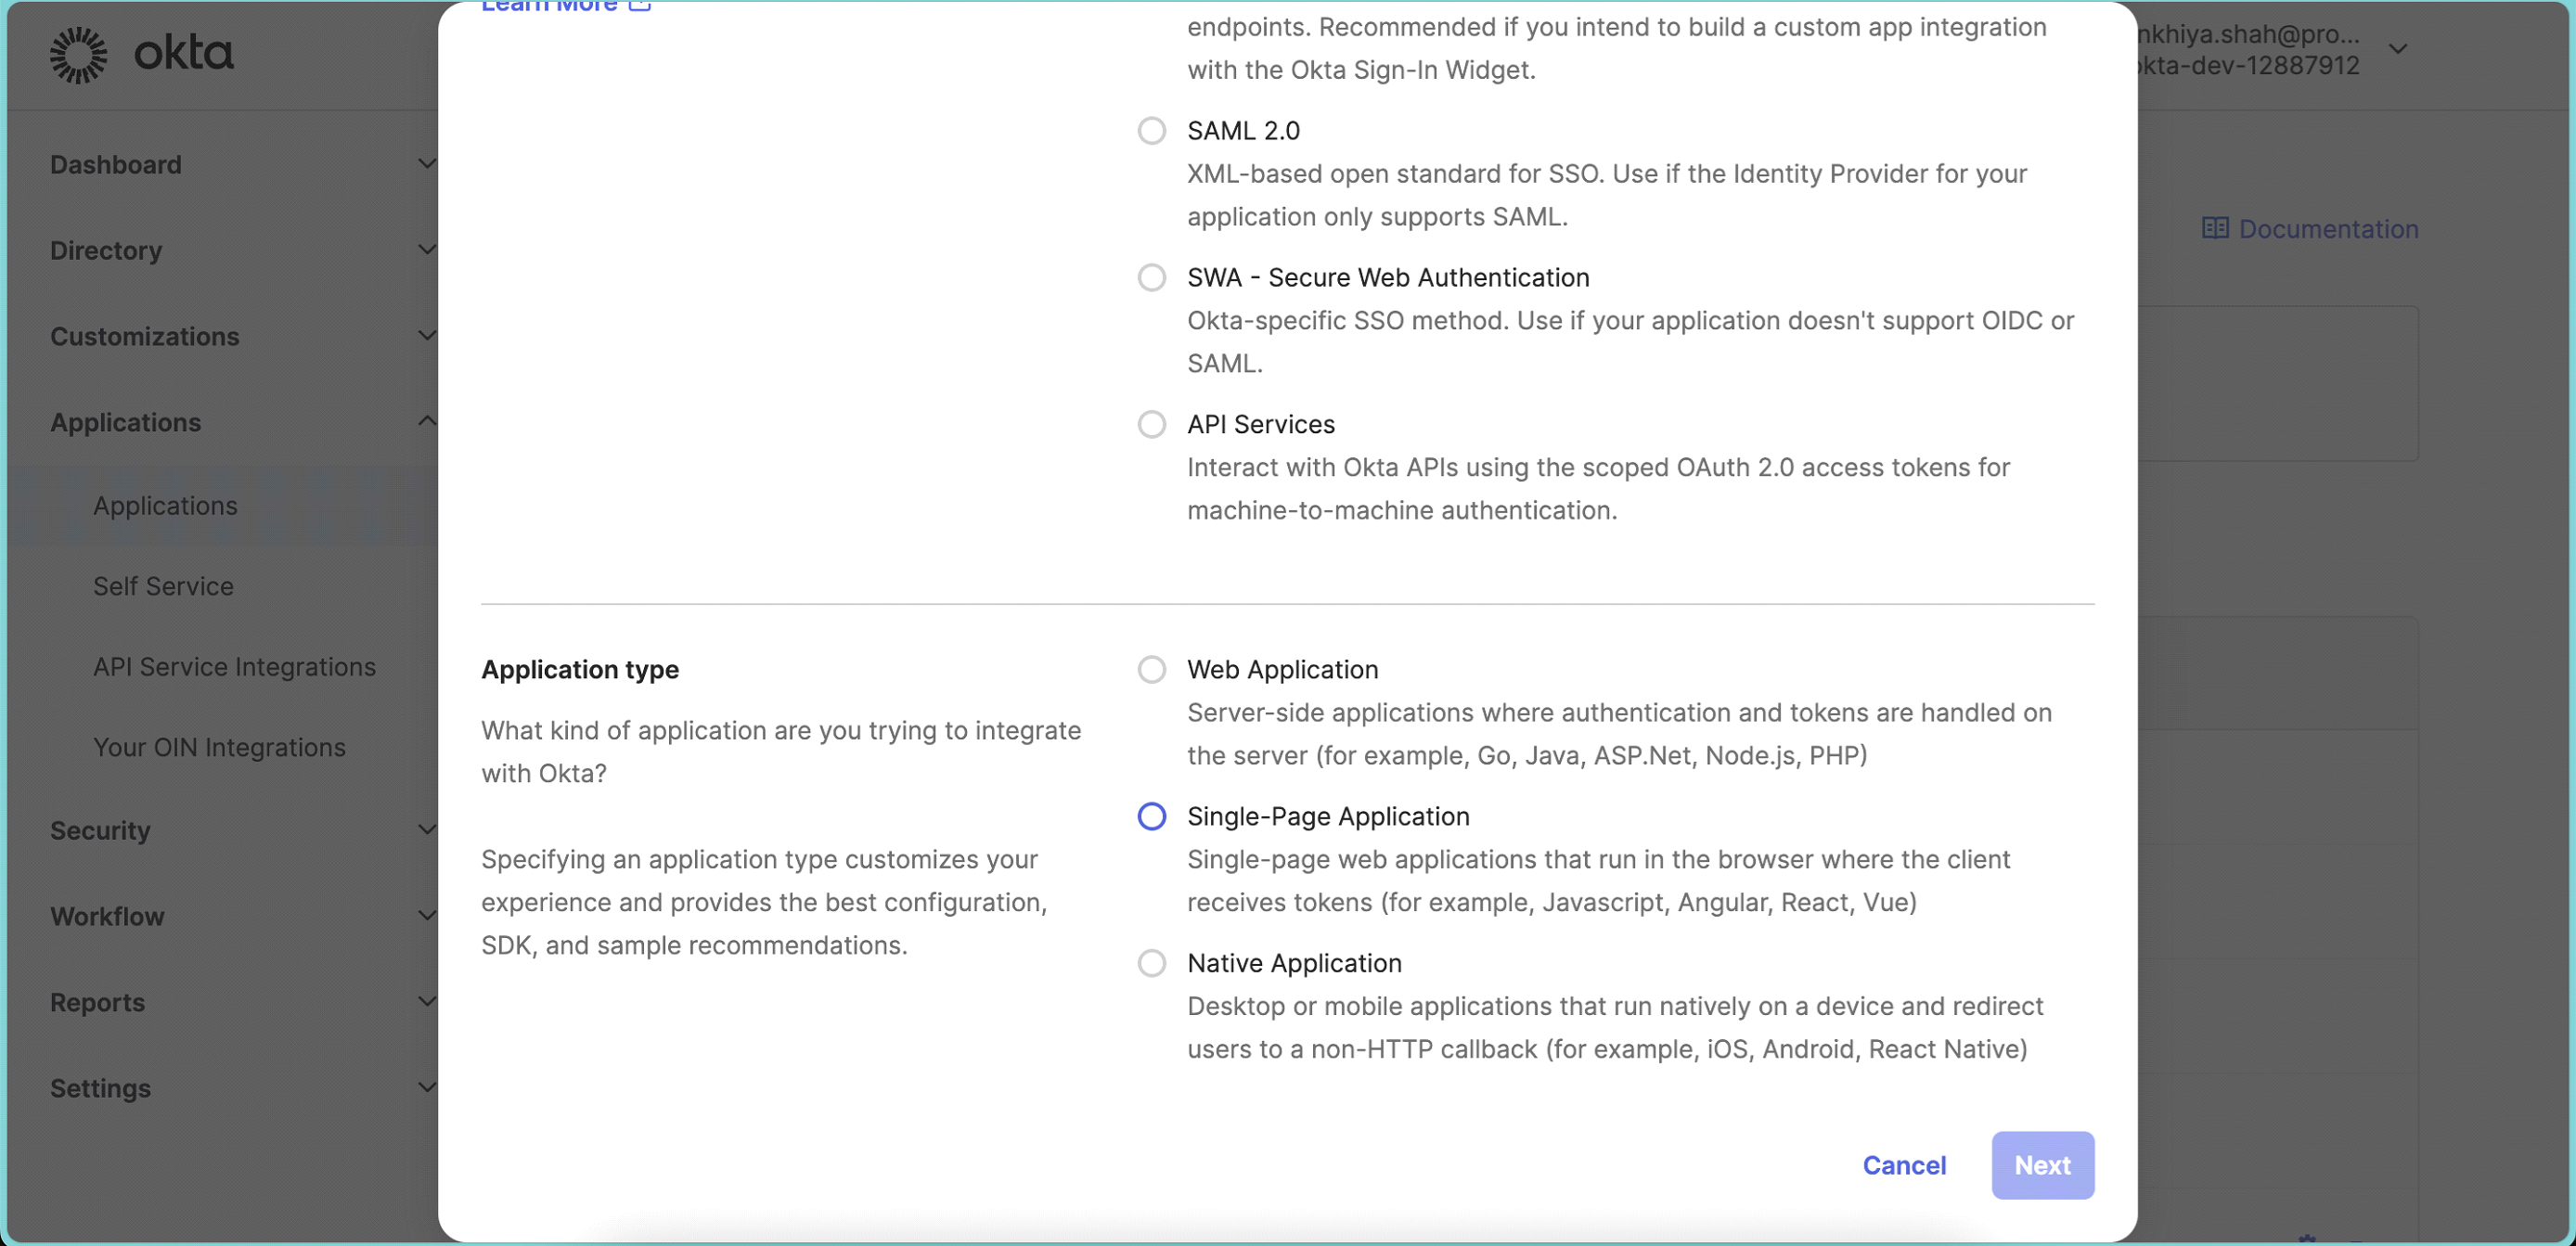
Task: Open the Documentation link
Action: 2311,228
